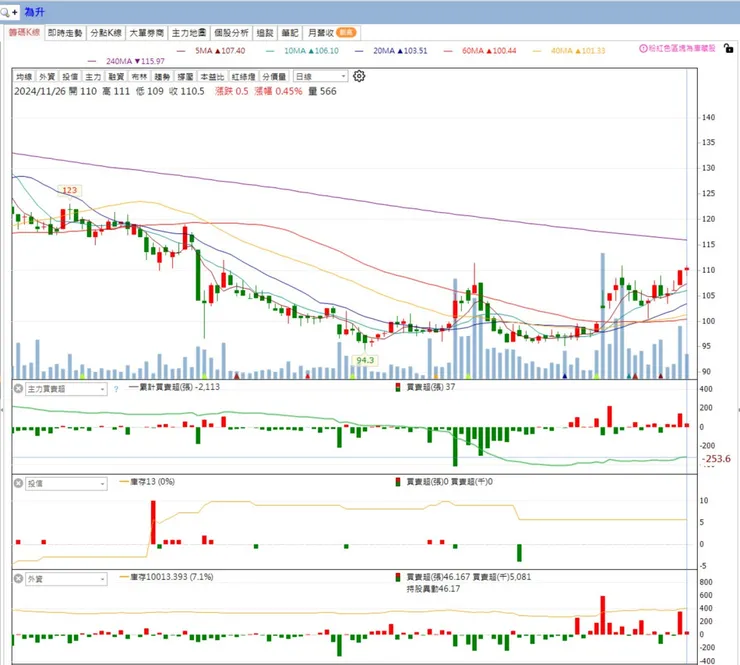Close the 投信 indicator panel

pyautogui.click(x=18, y=483)
